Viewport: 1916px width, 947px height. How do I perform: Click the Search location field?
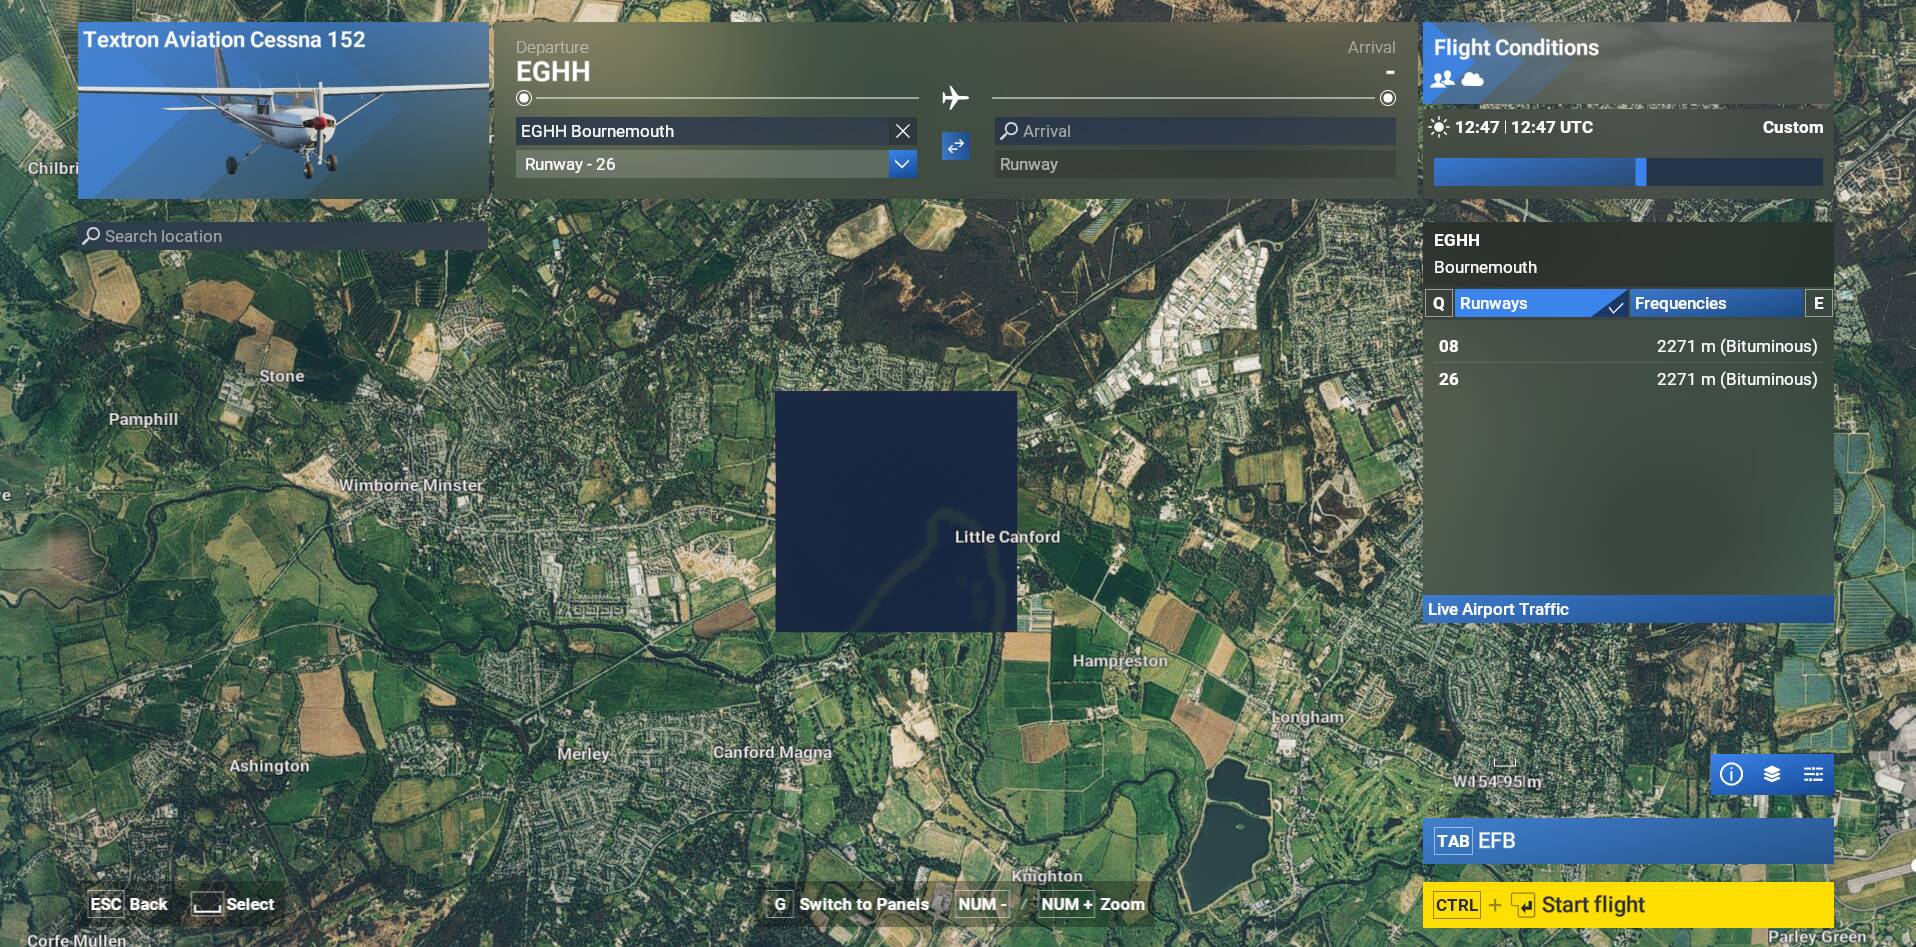[283, 236]
